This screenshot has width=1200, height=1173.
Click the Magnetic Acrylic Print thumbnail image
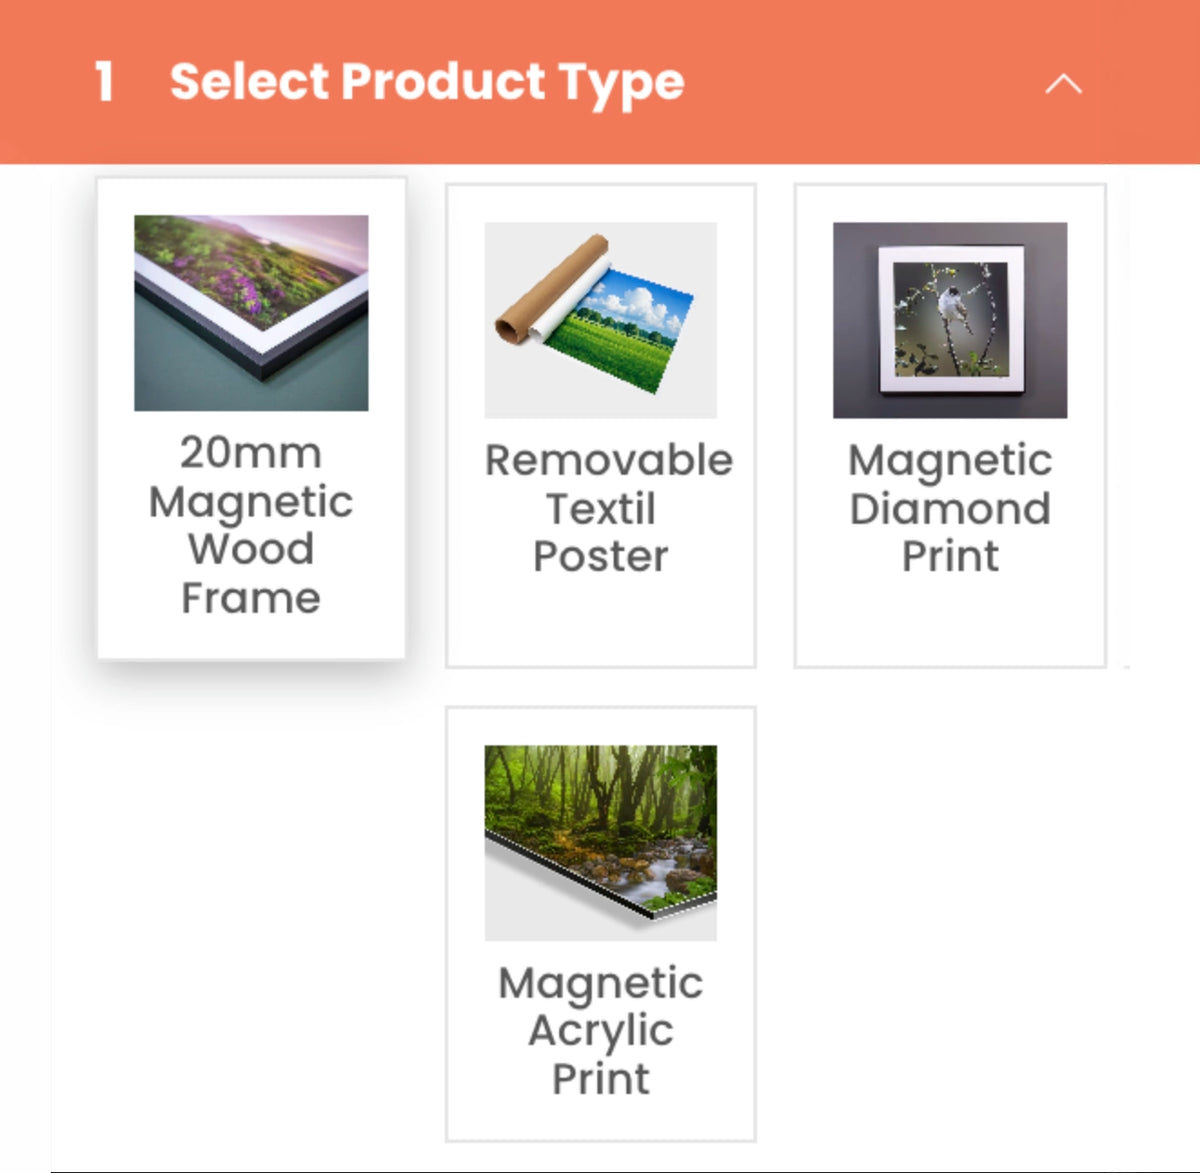click(601, 842)
